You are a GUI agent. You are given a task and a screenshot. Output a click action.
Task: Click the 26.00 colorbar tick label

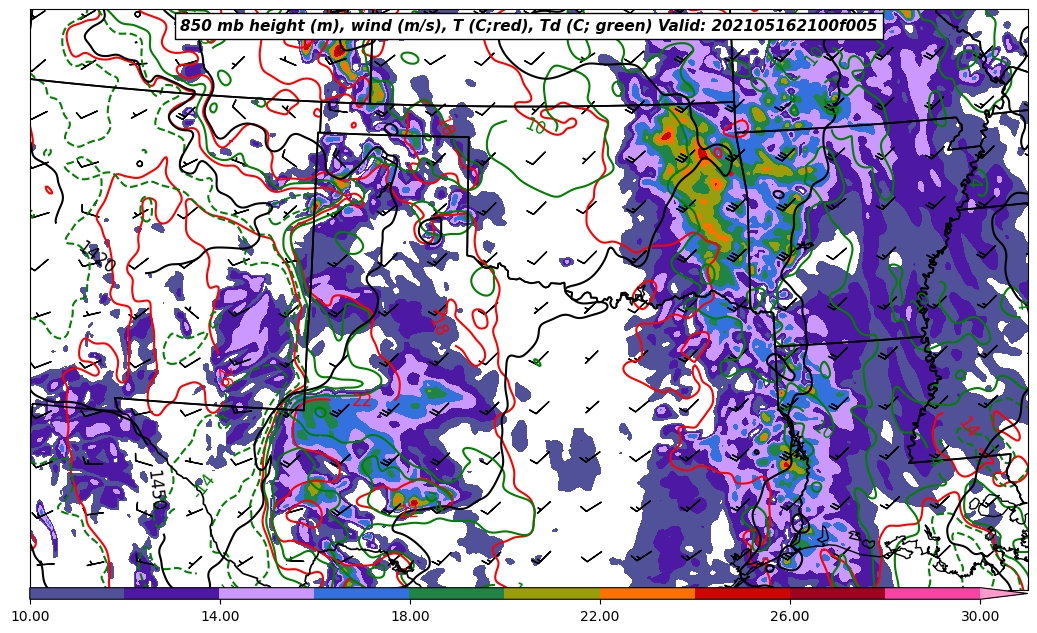pos(790,616)
